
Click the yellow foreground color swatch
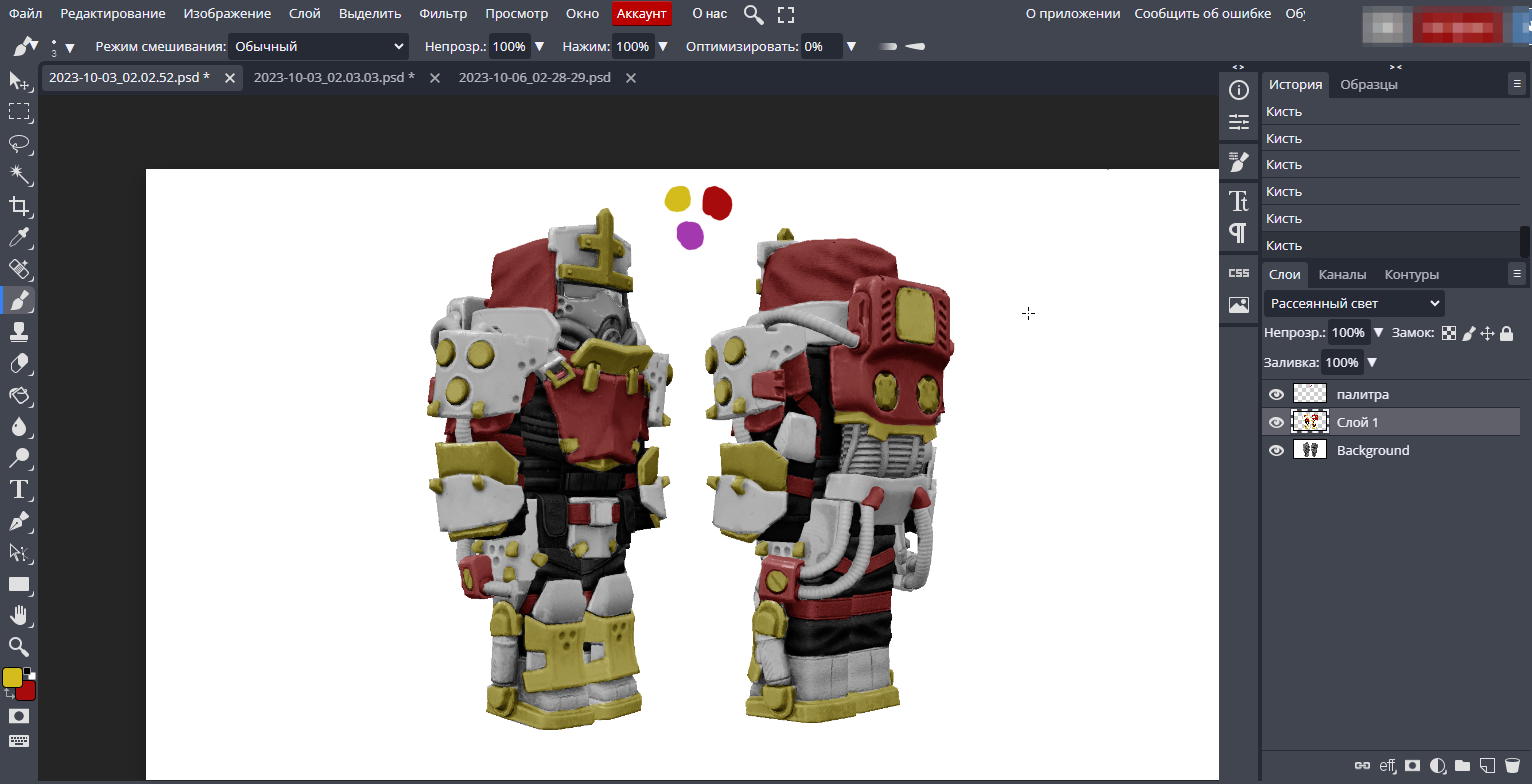[x=12, y=678]
